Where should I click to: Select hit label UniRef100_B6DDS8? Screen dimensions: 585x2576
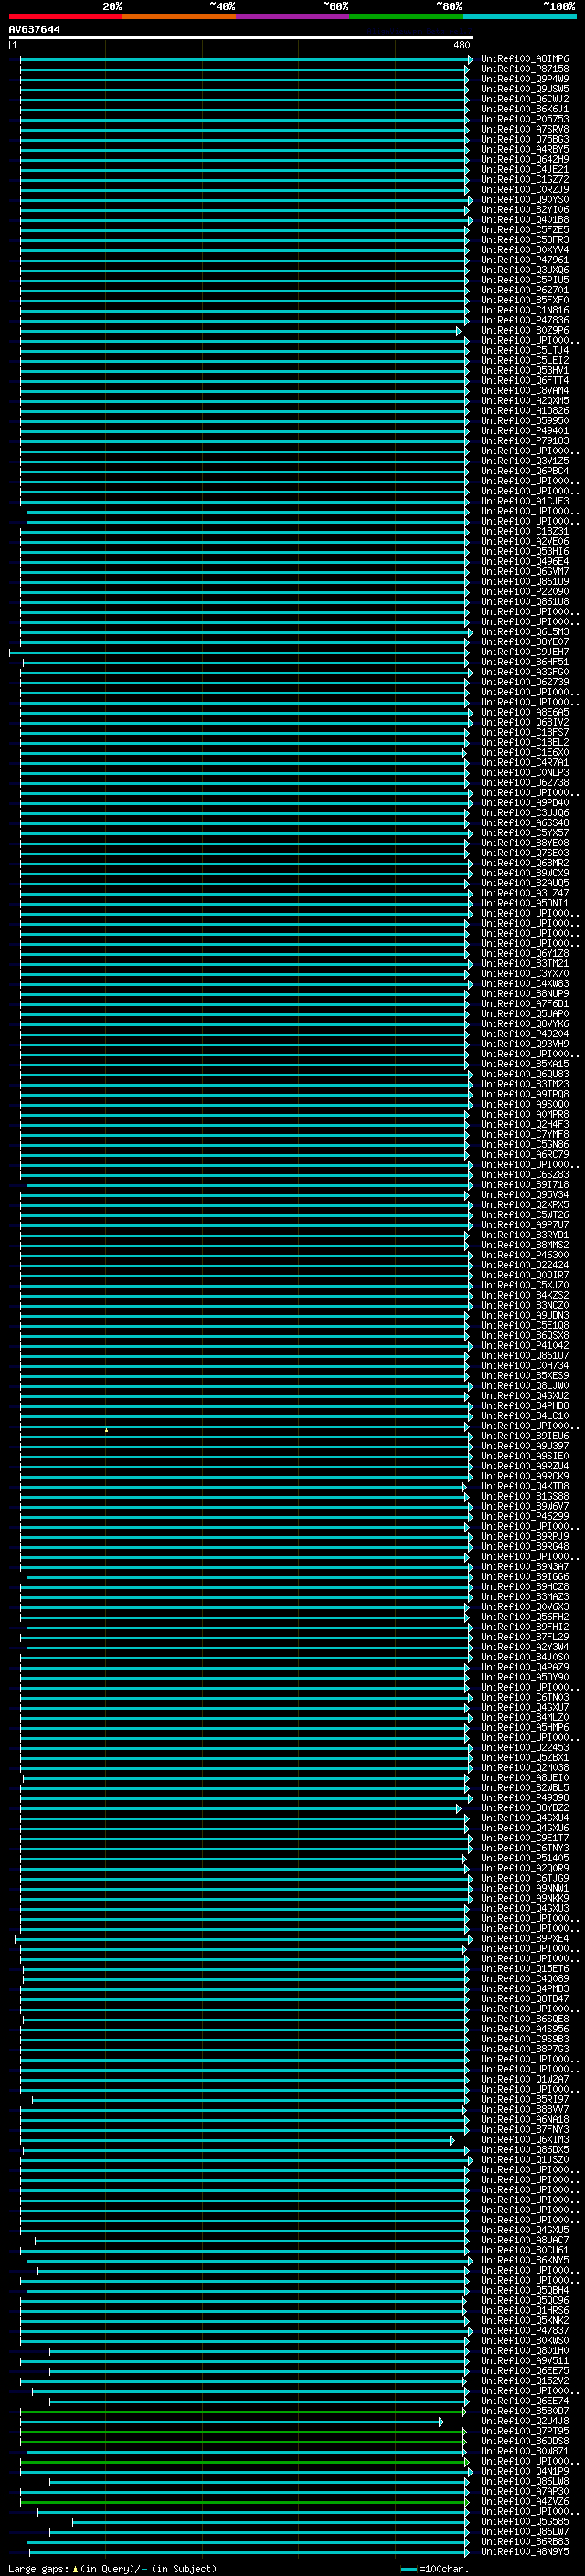524,2442
